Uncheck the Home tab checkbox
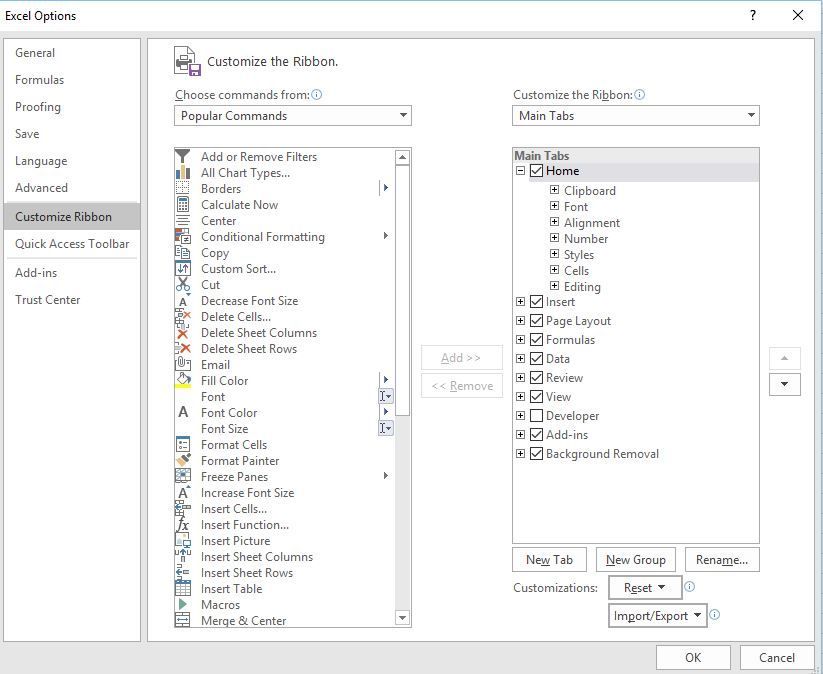This screenshot has width=823, height=674. pyautogui.click(x=536, y=171)
